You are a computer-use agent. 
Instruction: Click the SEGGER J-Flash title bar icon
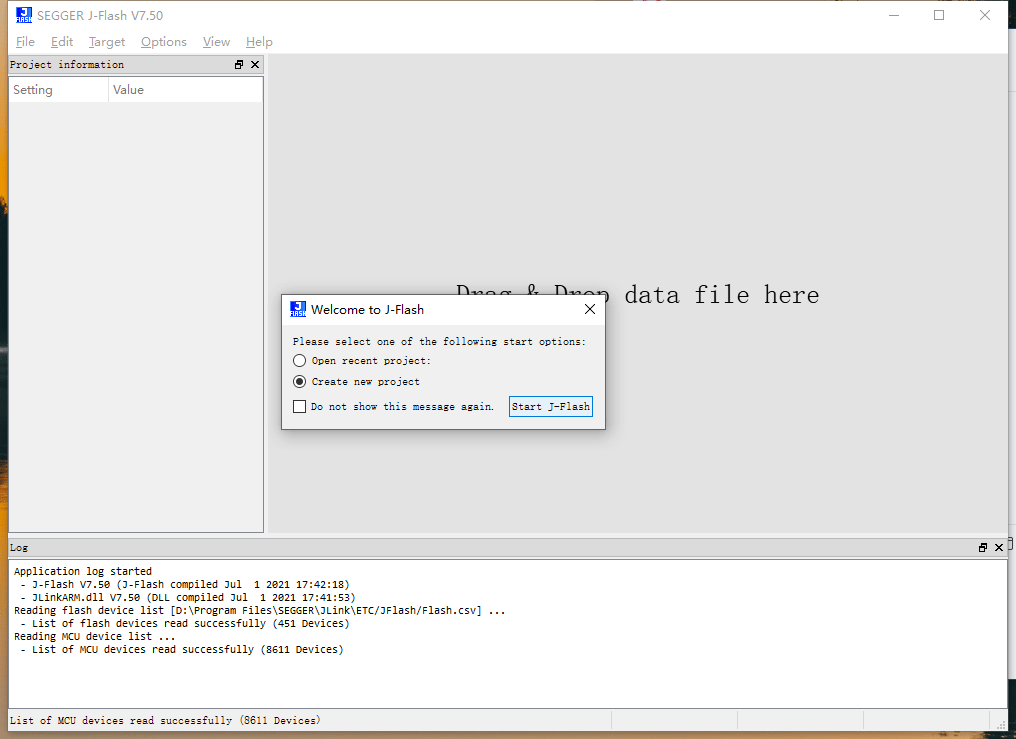click(24, 15)
